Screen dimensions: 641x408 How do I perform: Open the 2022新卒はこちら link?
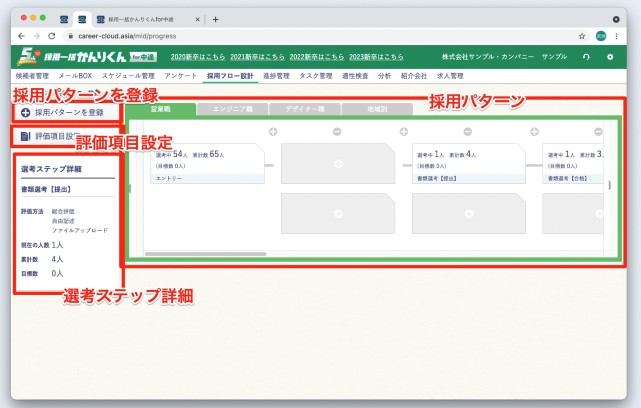[x=317, y=57]
